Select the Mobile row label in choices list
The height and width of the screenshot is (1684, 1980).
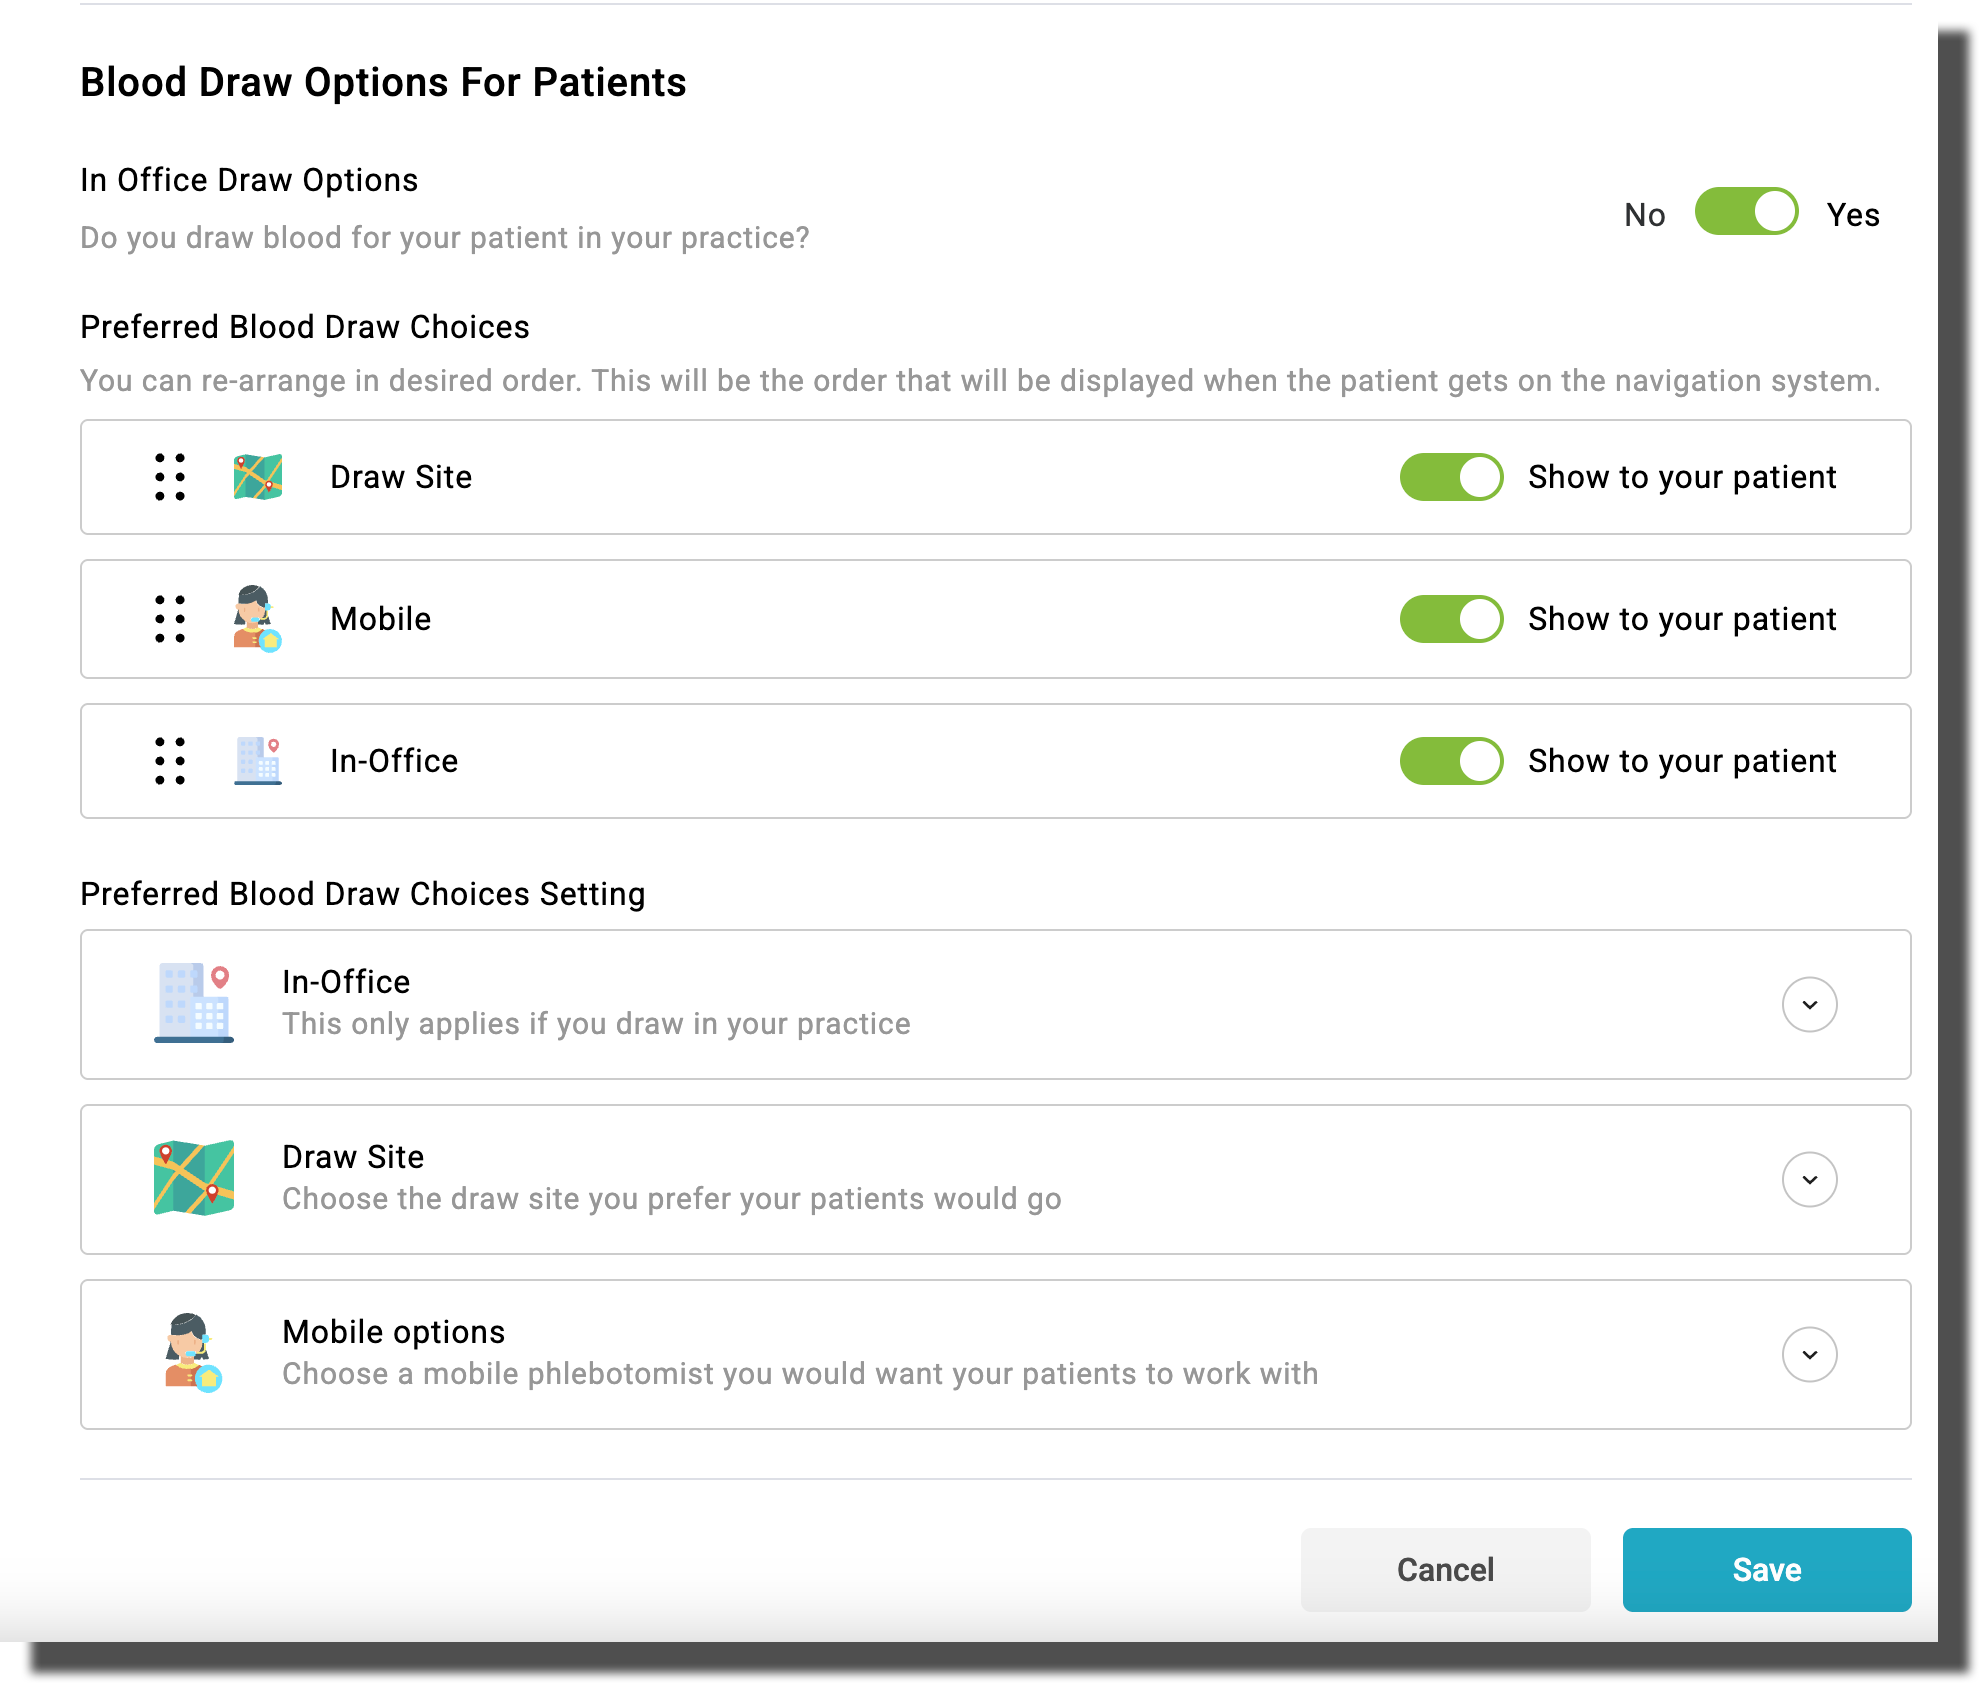[381, 619]
